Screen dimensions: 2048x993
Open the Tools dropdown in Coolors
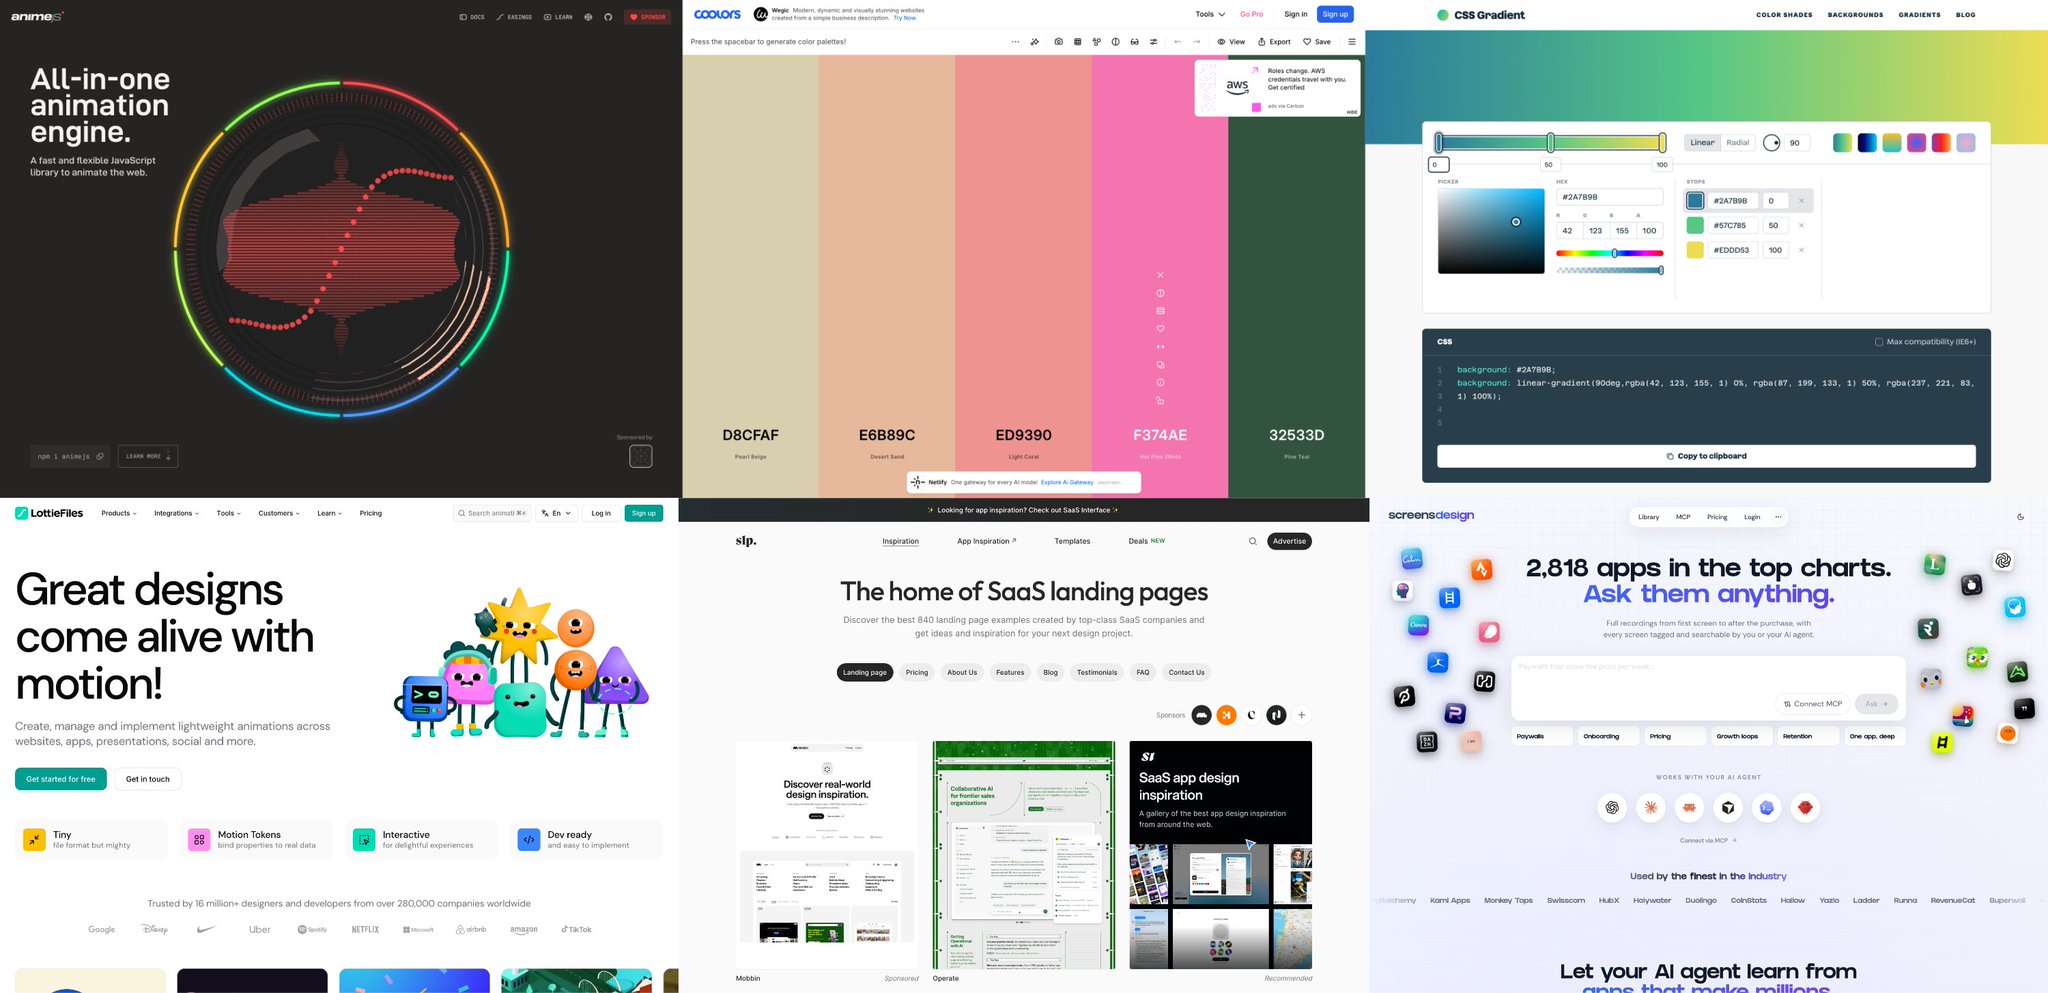coord(1210,14)
